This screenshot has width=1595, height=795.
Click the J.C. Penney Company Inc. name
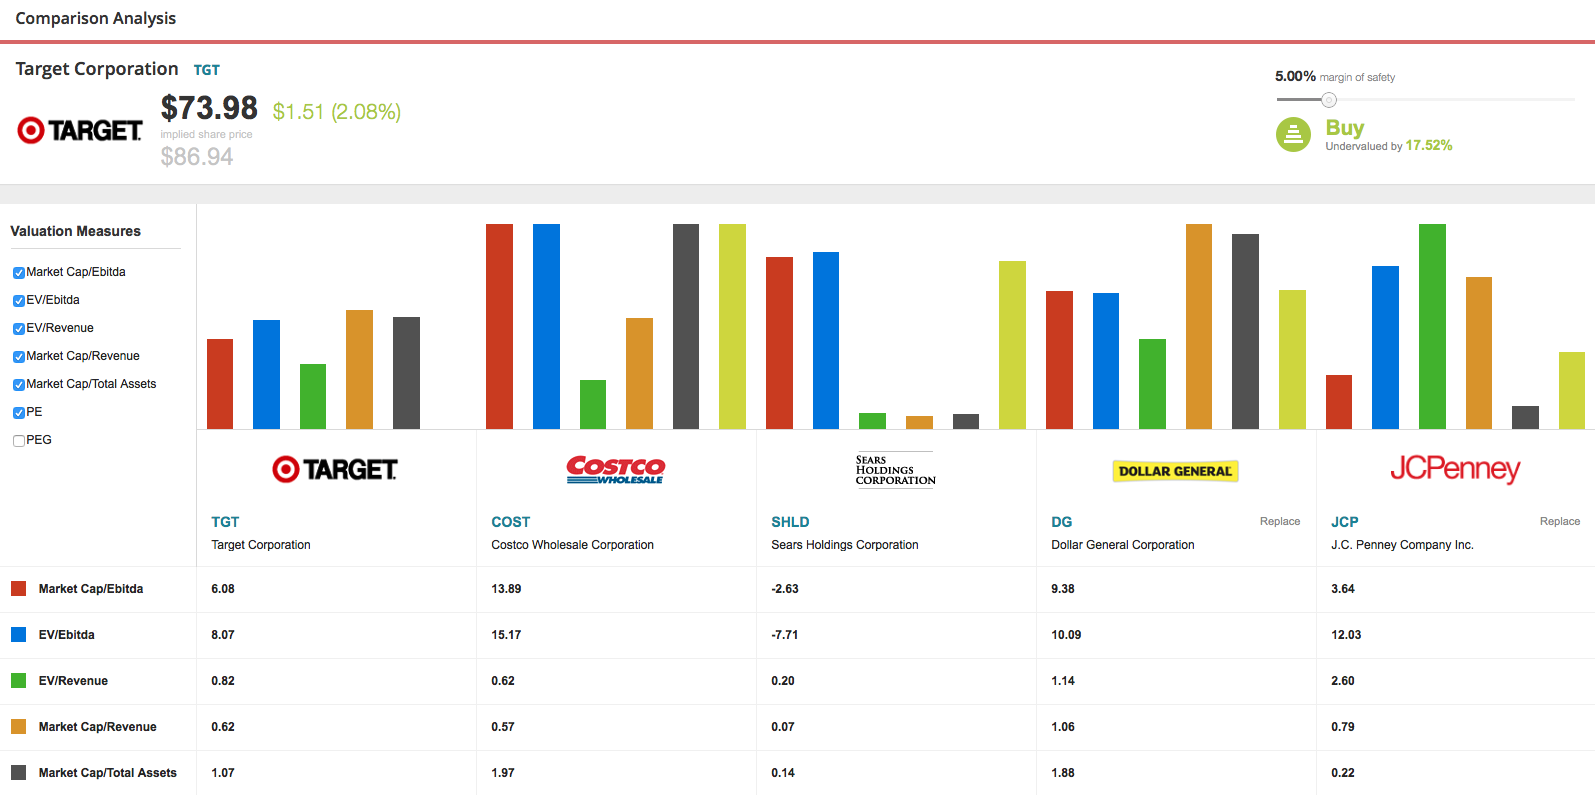click(x=1403, y=545)
